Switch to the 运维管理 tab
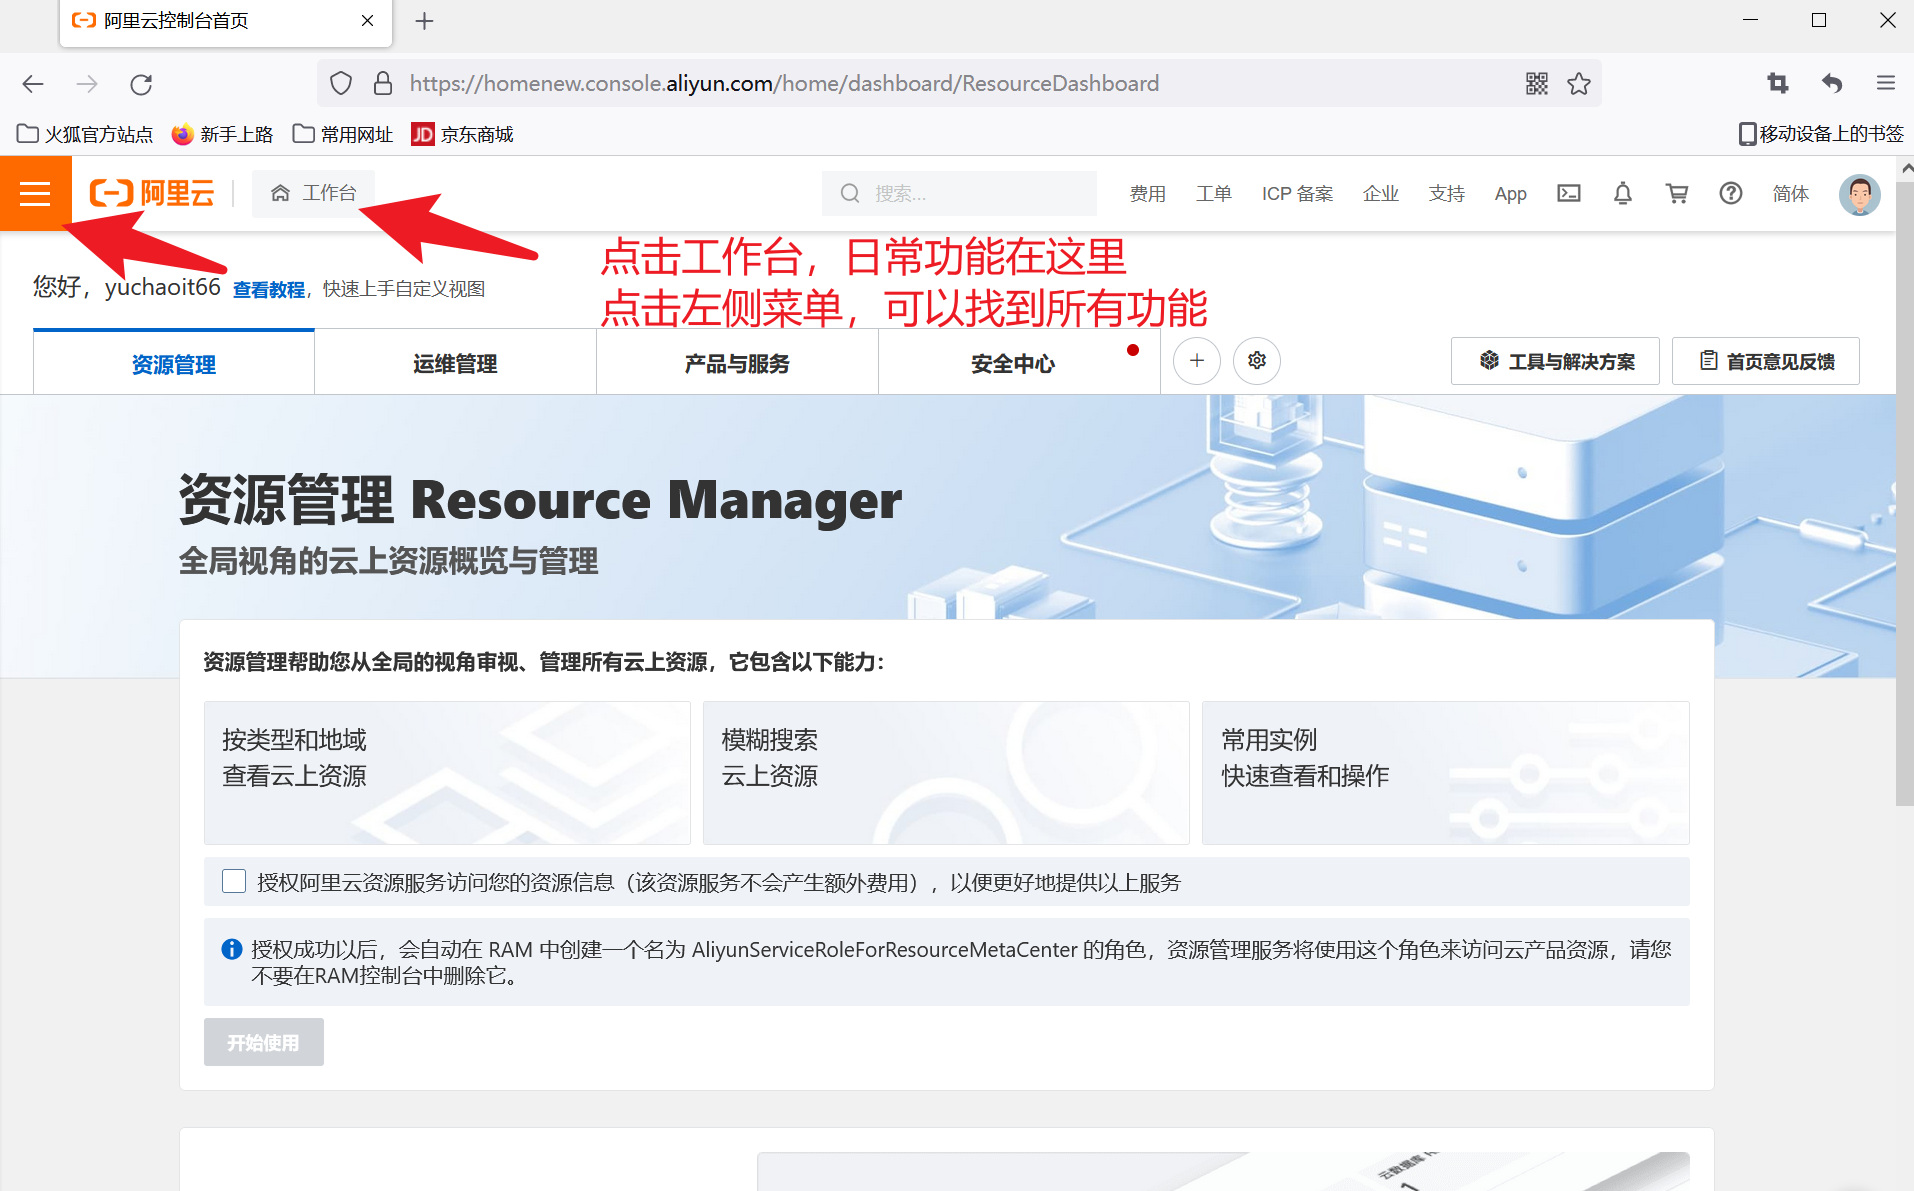The width and height of the screenshot is (1914, 1191). pos(455,364)
